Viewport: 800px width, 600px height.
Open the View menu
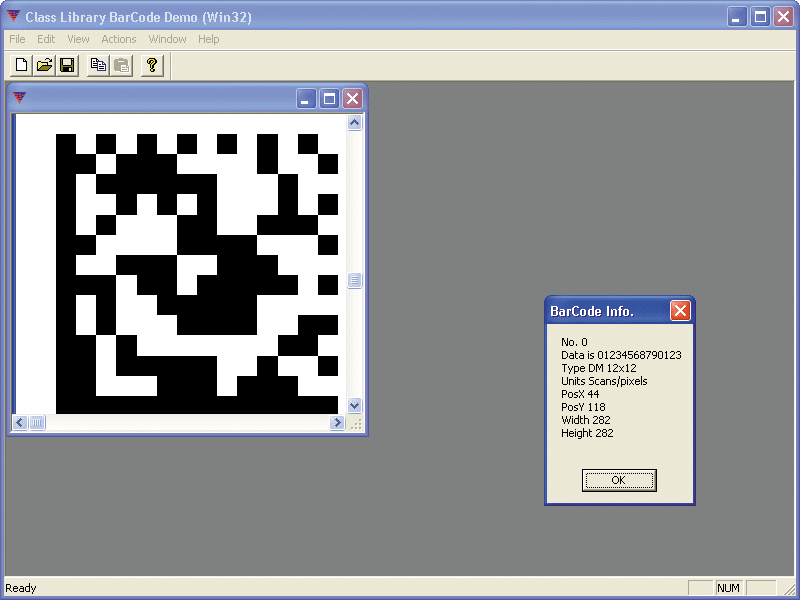(77, 39)
